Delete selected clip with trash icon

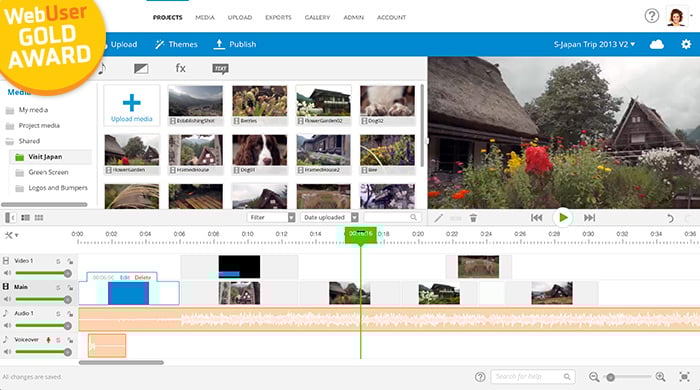pos(473,218)
